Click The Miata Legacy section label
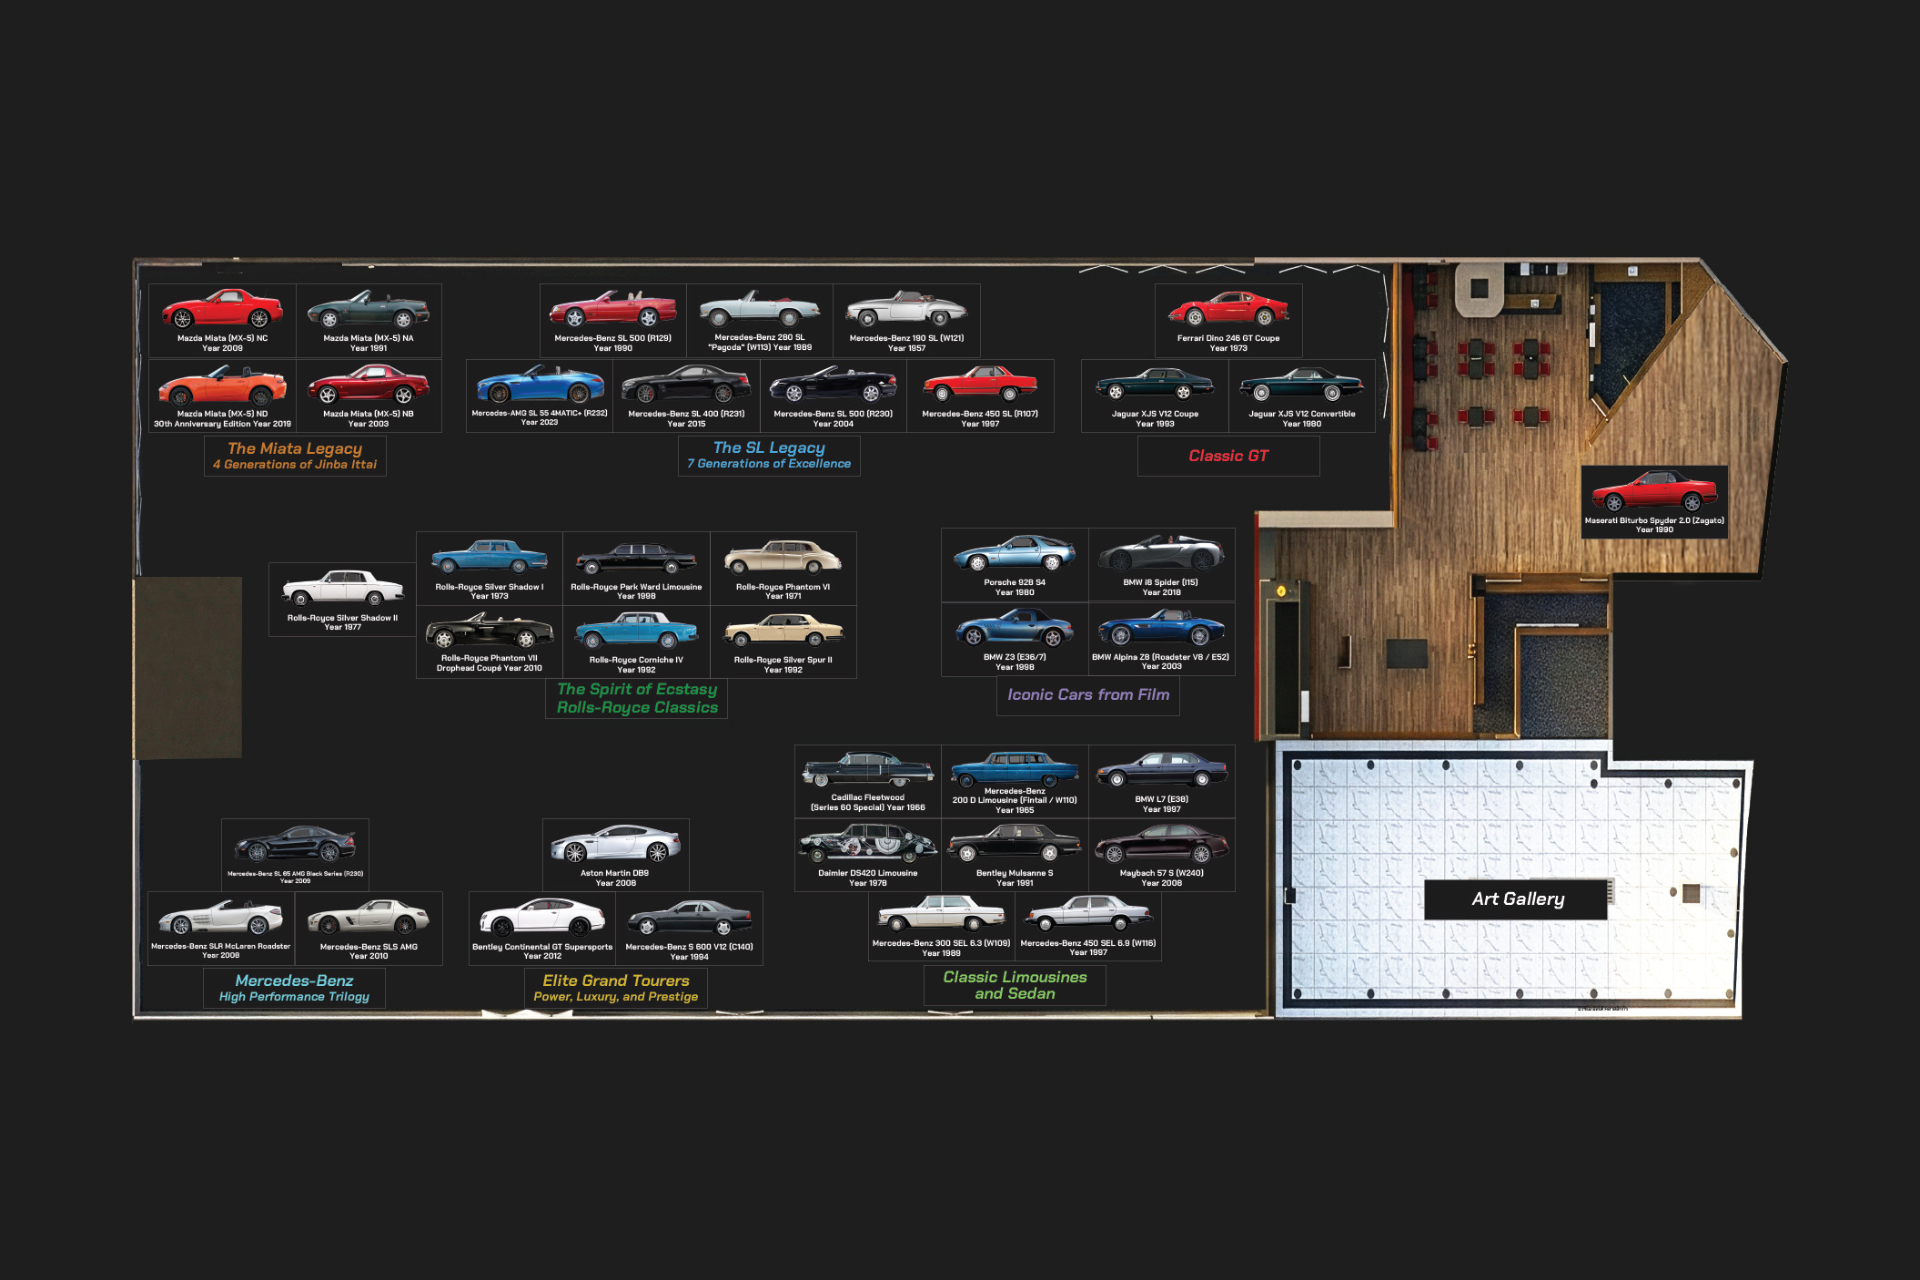1920x1280 pixels. click(x=295, y=456)
